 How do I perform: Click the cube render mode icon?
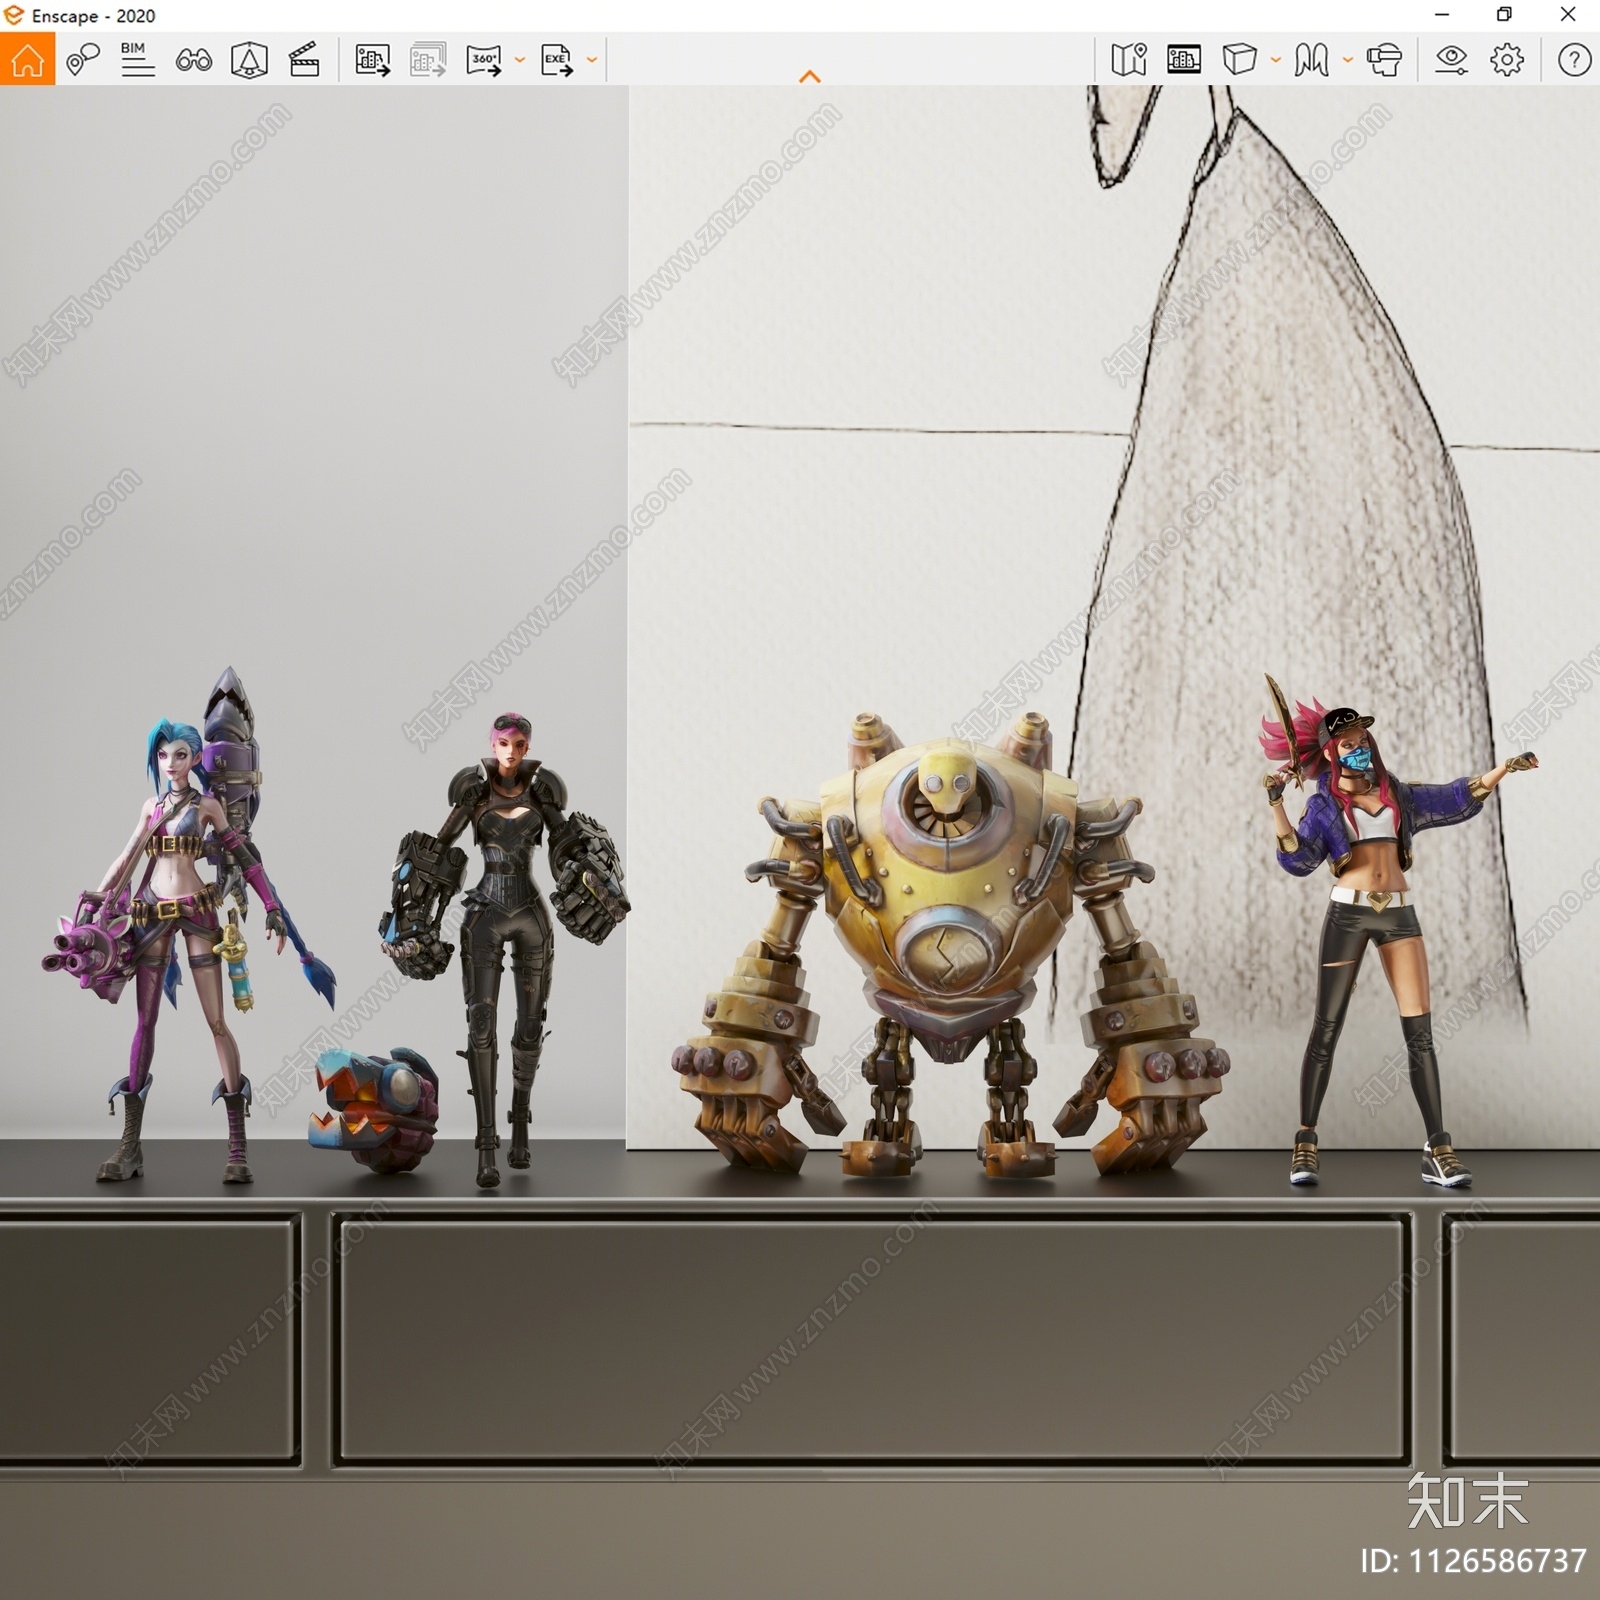point(1239,60)
